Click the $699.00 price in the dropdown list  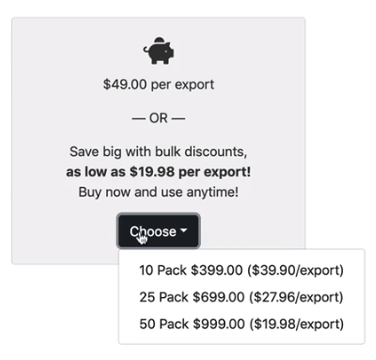tap(218, 297)
